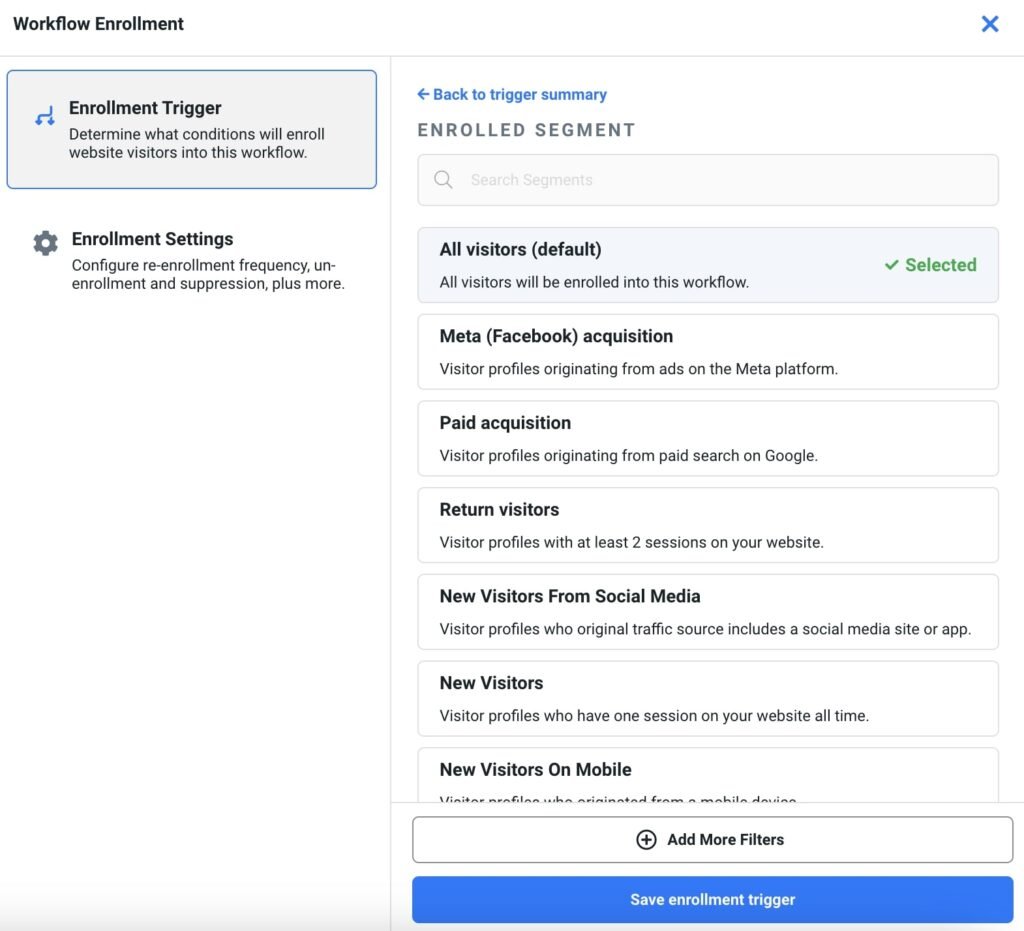Select New Visitors From Social Media segment

coord(707,612)
